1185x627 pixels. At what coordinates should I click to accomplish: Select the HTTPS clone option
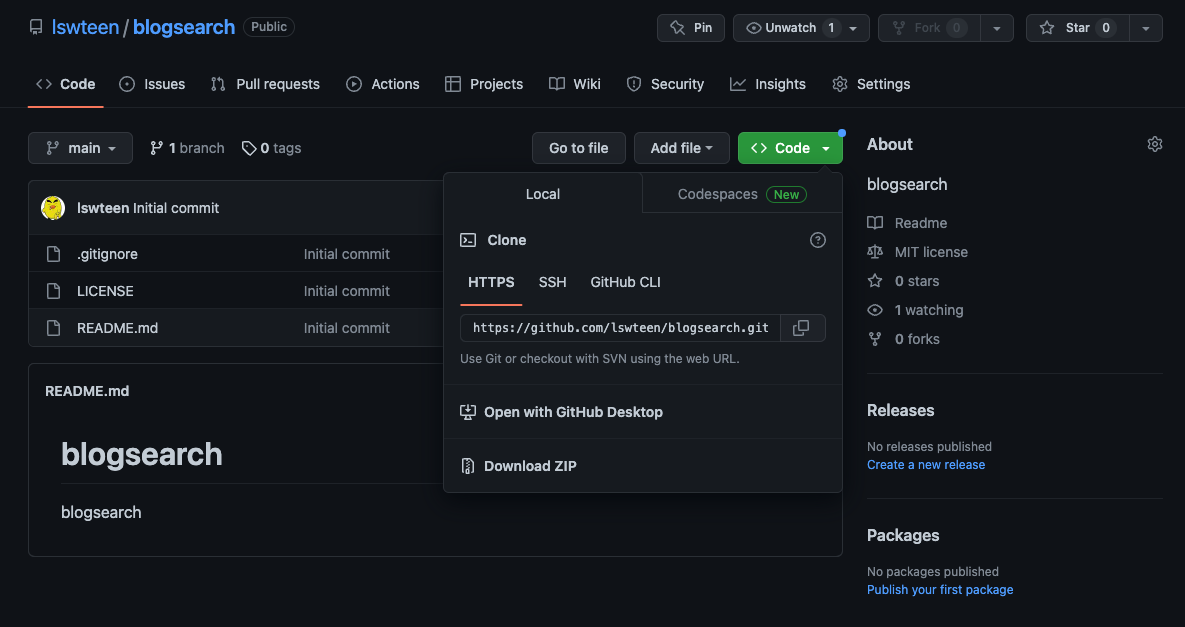(x=491, y=282)
